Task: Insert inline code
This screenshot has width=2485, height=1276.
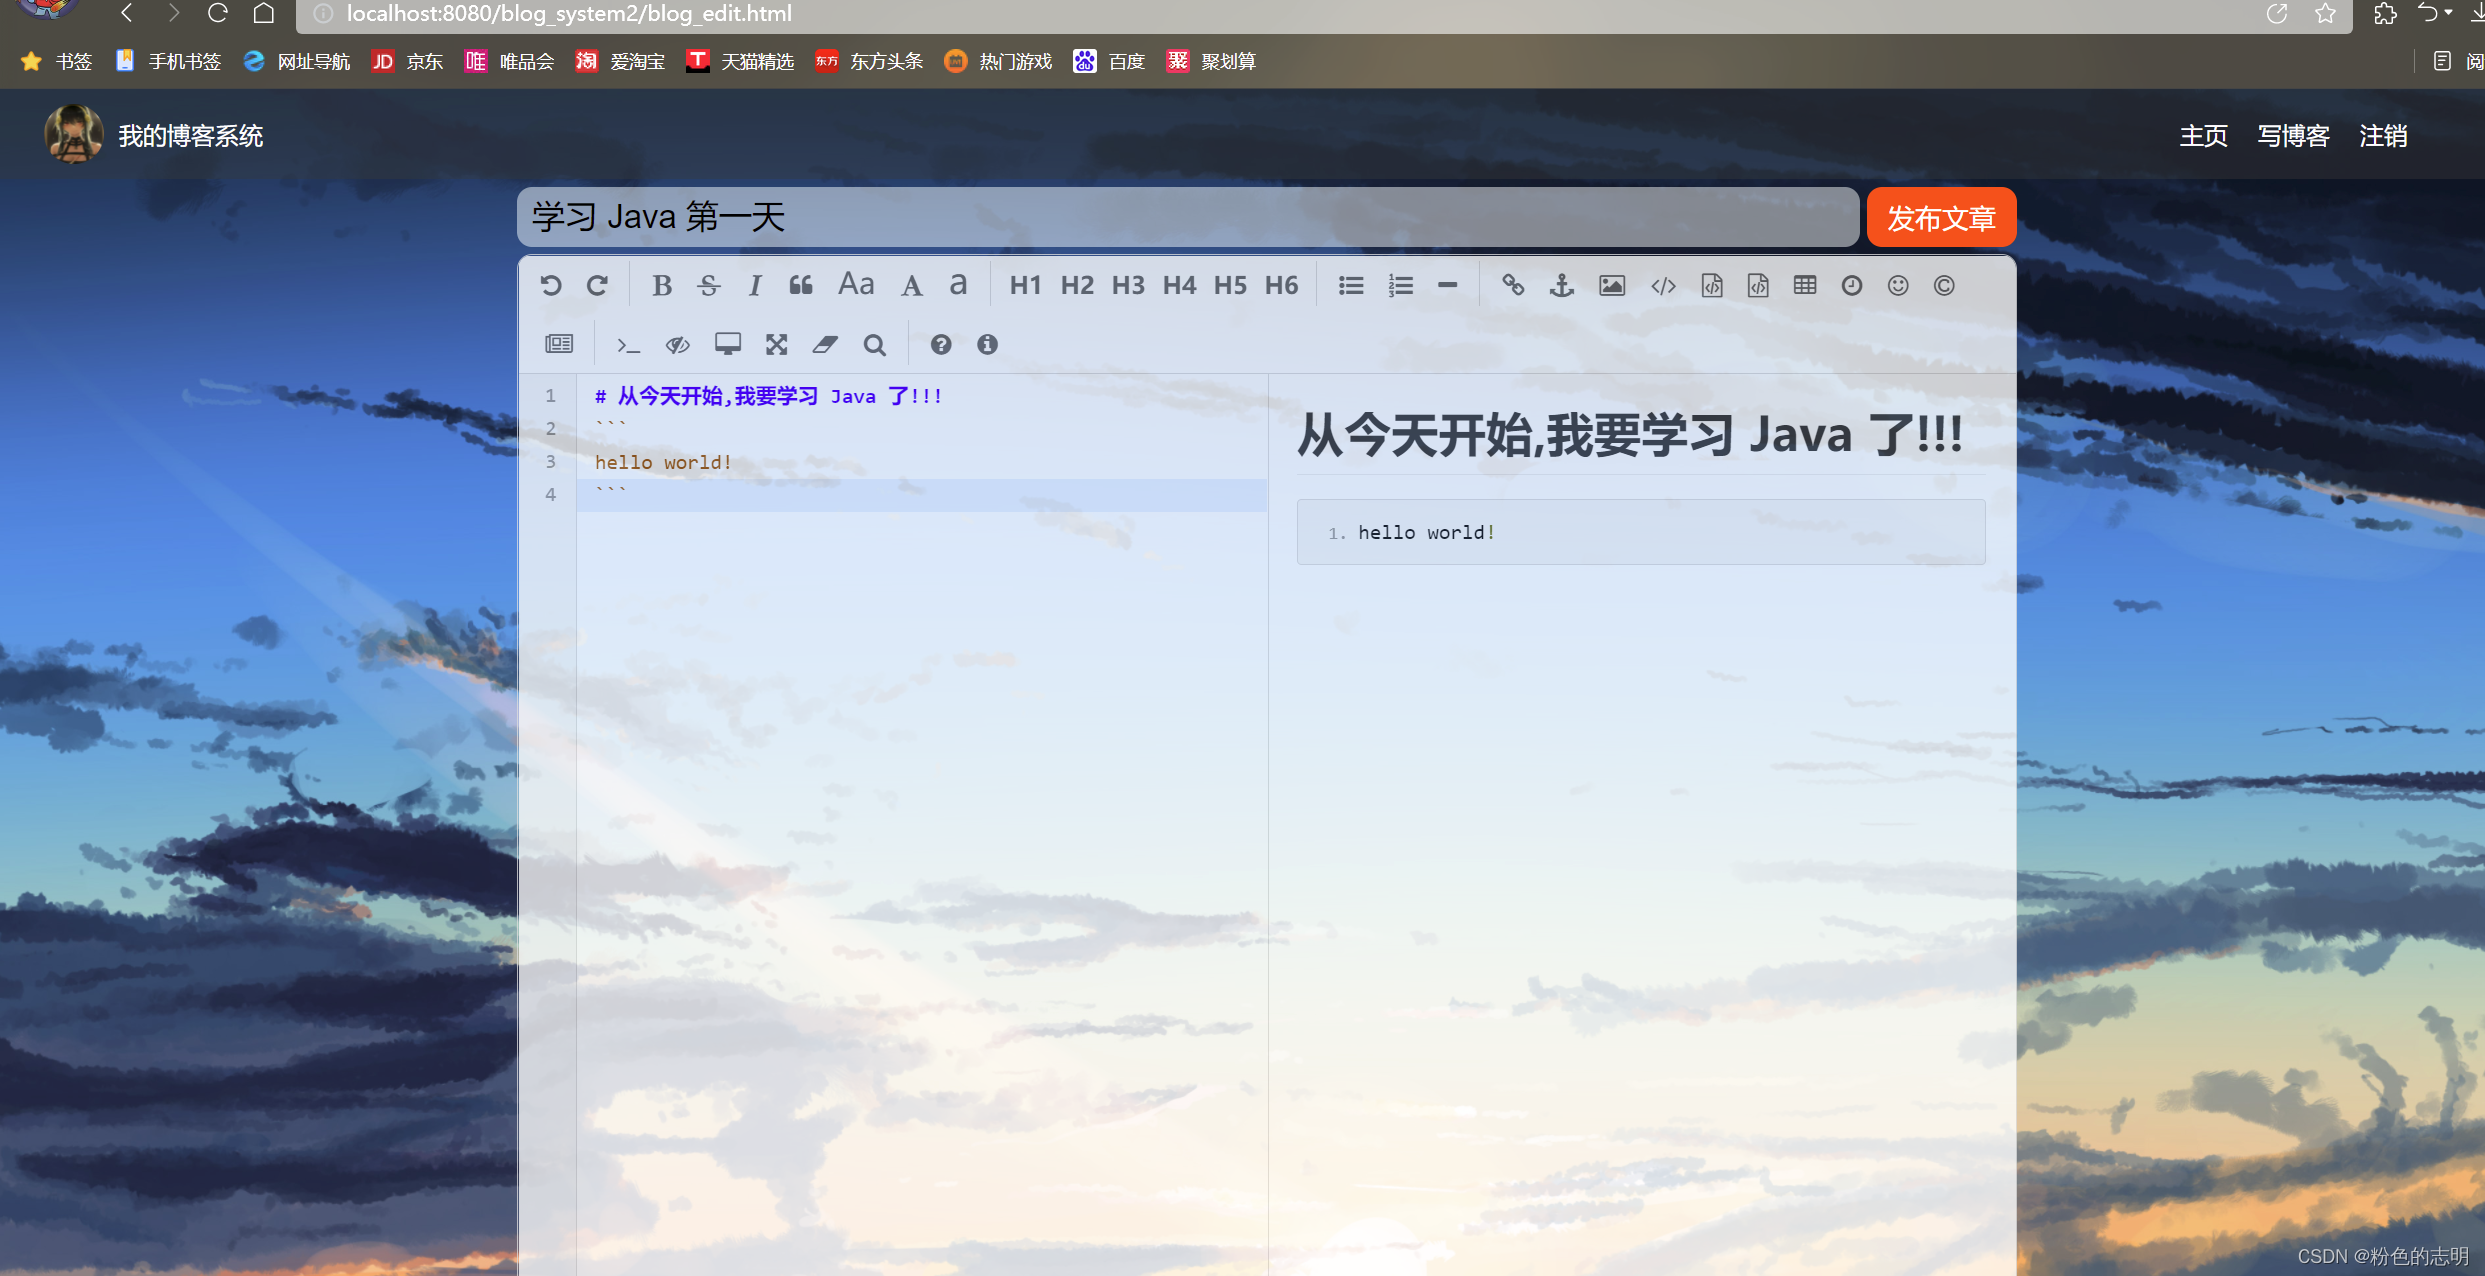Action: (x=1663, y=286)
